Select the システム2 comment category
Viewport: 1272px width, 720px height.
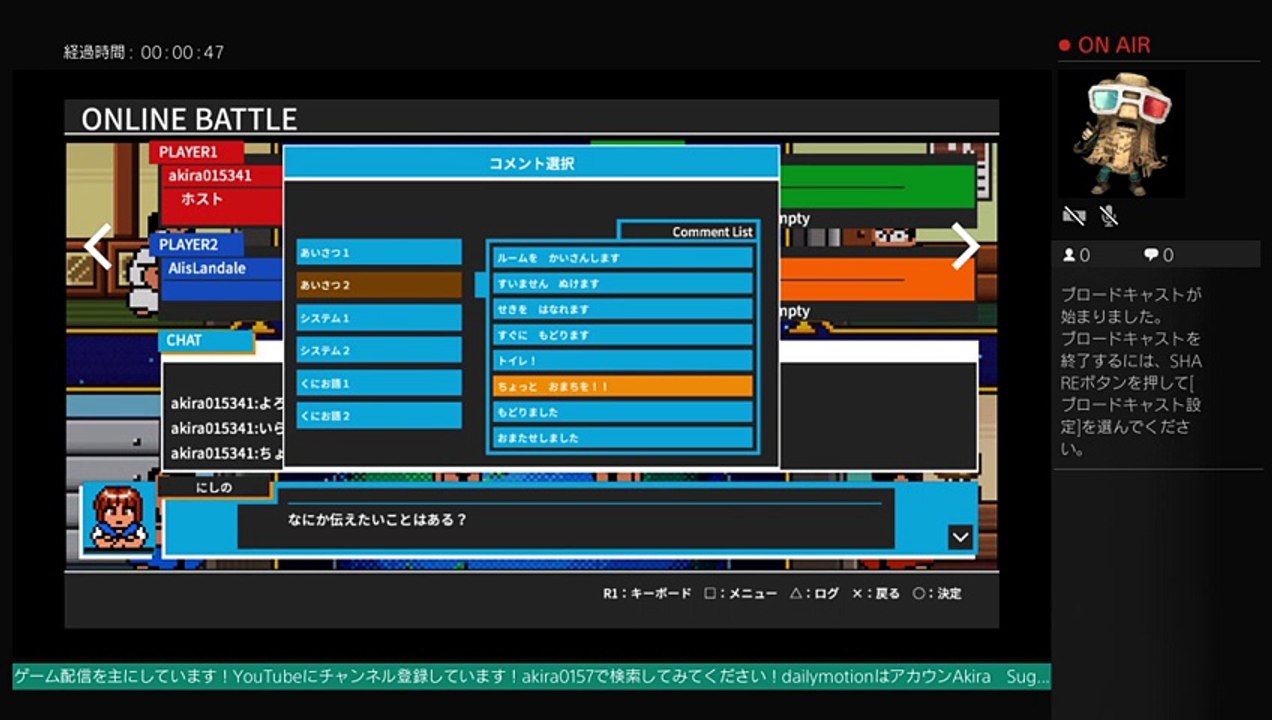tap(379, 350)
